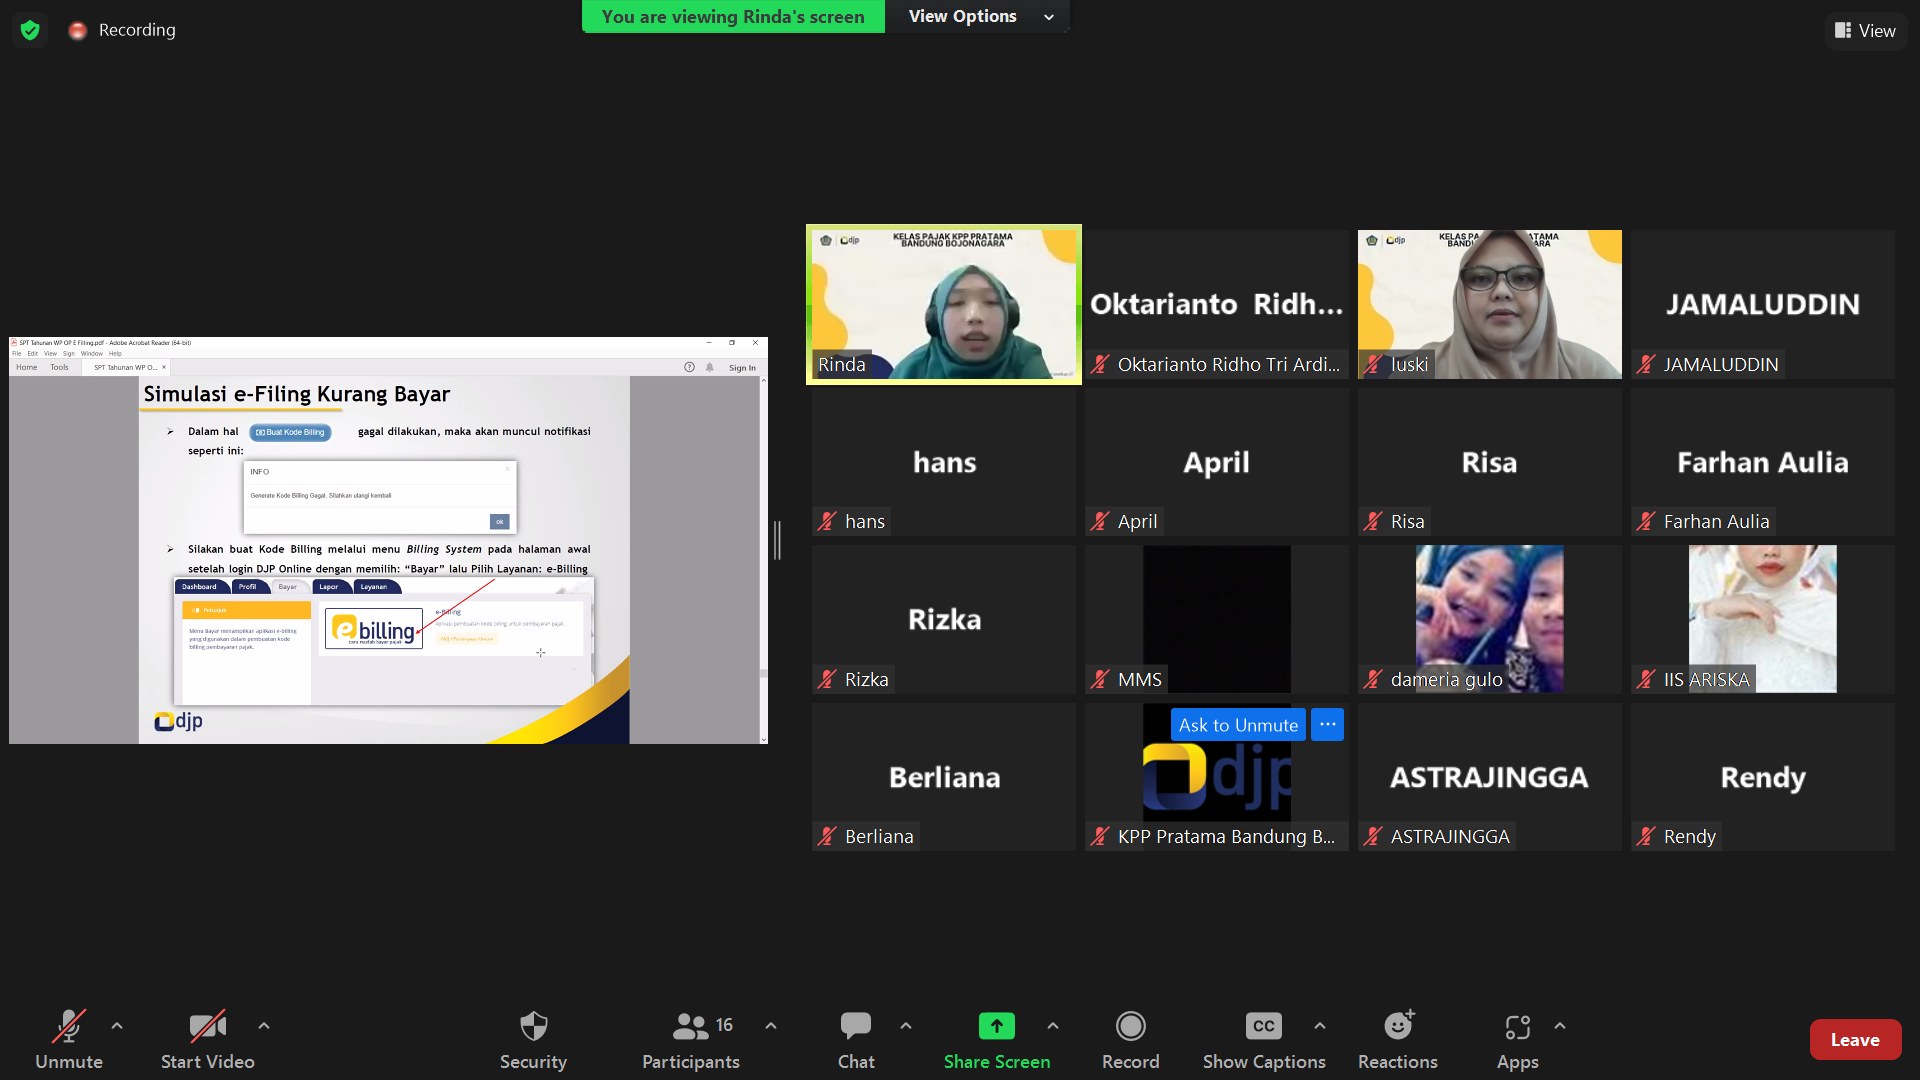This screenshot has width=1920, height=1080.
Task: Open the View layout menu
Action: click(x=1865, y=31)
